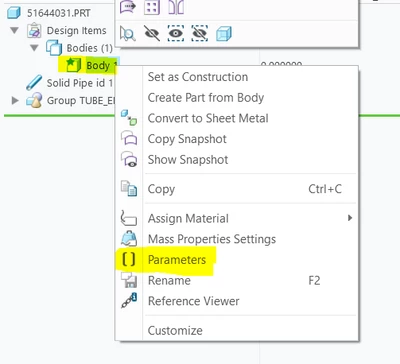This screenshot has height=364, width=400.
Task: Click the transparent blue cube icon
Action: (224, 34)
